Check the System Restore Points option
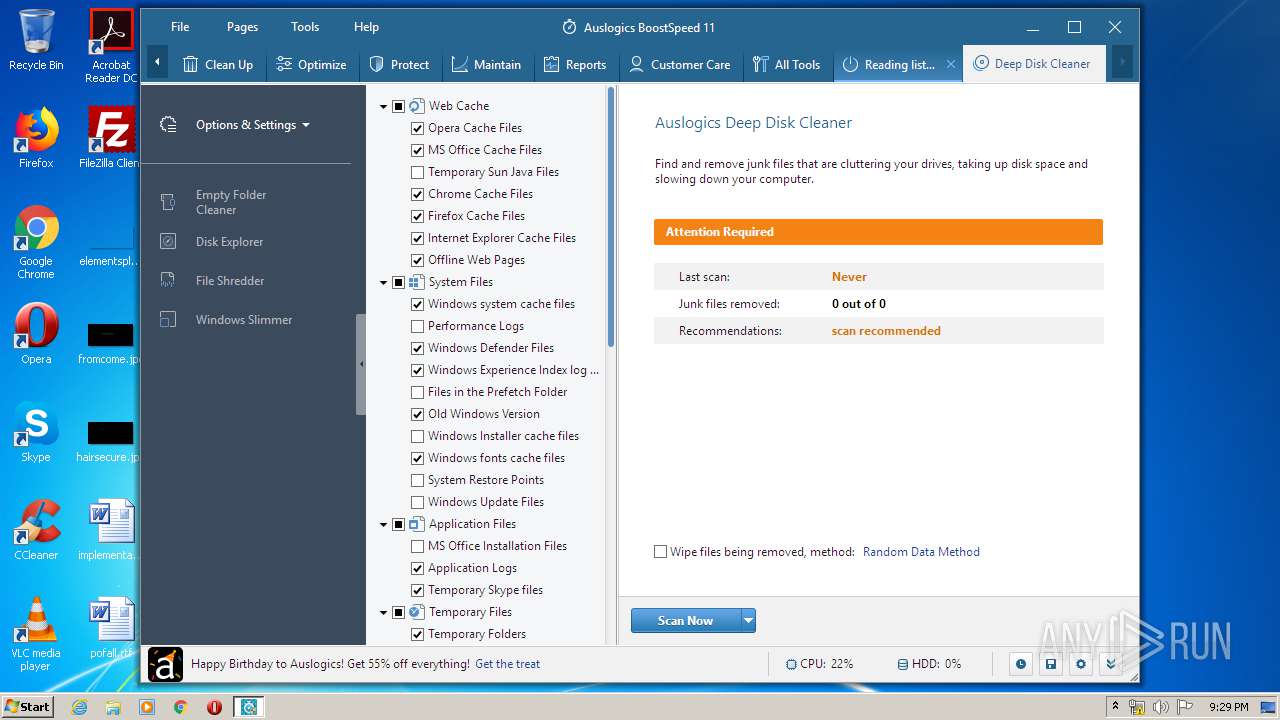The height and width of the screenshot is (720, 1280). pos(418,480)
